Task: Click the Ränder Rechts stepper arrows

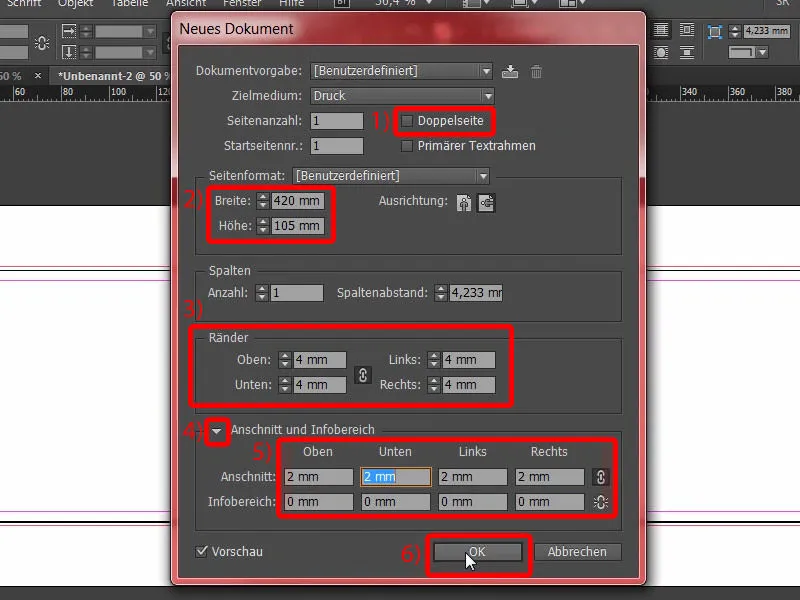Action: pos(434,385)
